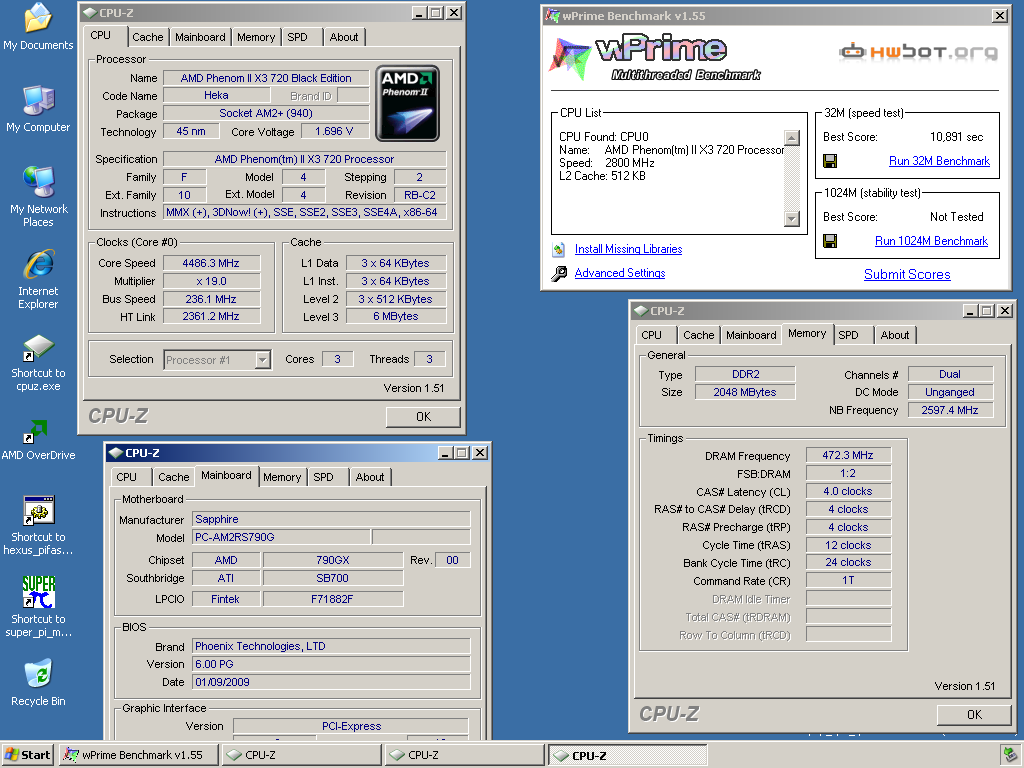The width and height of the screenshot is (1024, 768).
Task: Activate first CPU-Z taskbar button
Action: (300, 755)
